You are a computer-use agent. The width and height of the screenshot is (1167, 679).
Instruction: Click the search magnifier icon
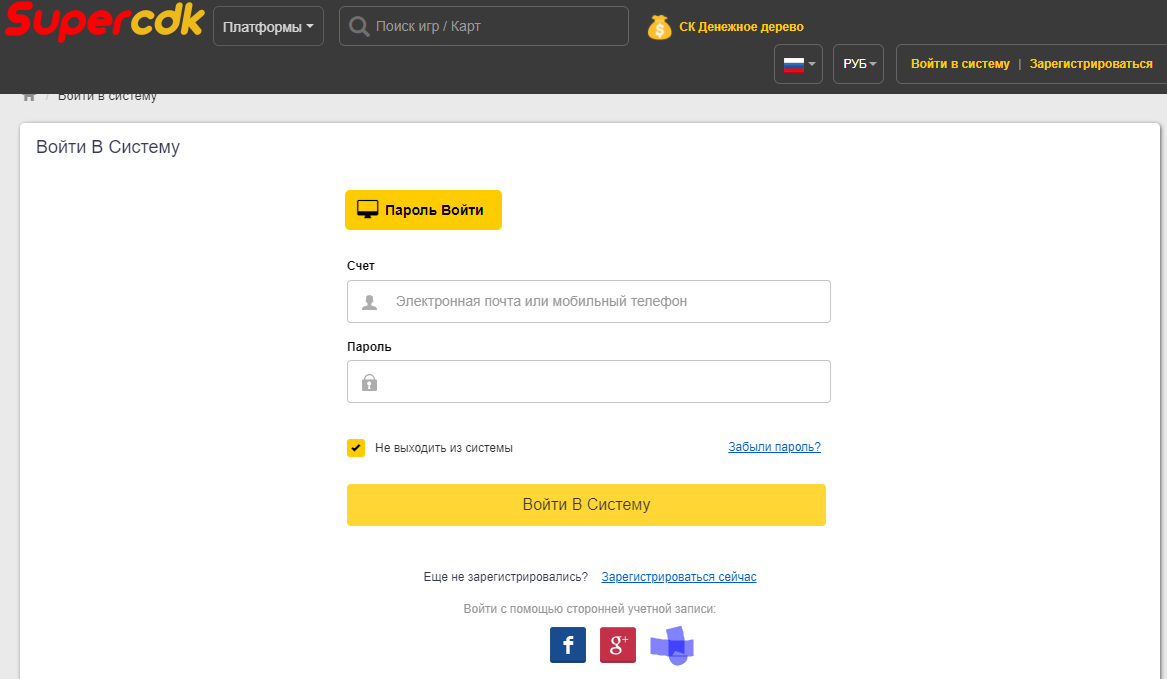click(x=359, y=27)
